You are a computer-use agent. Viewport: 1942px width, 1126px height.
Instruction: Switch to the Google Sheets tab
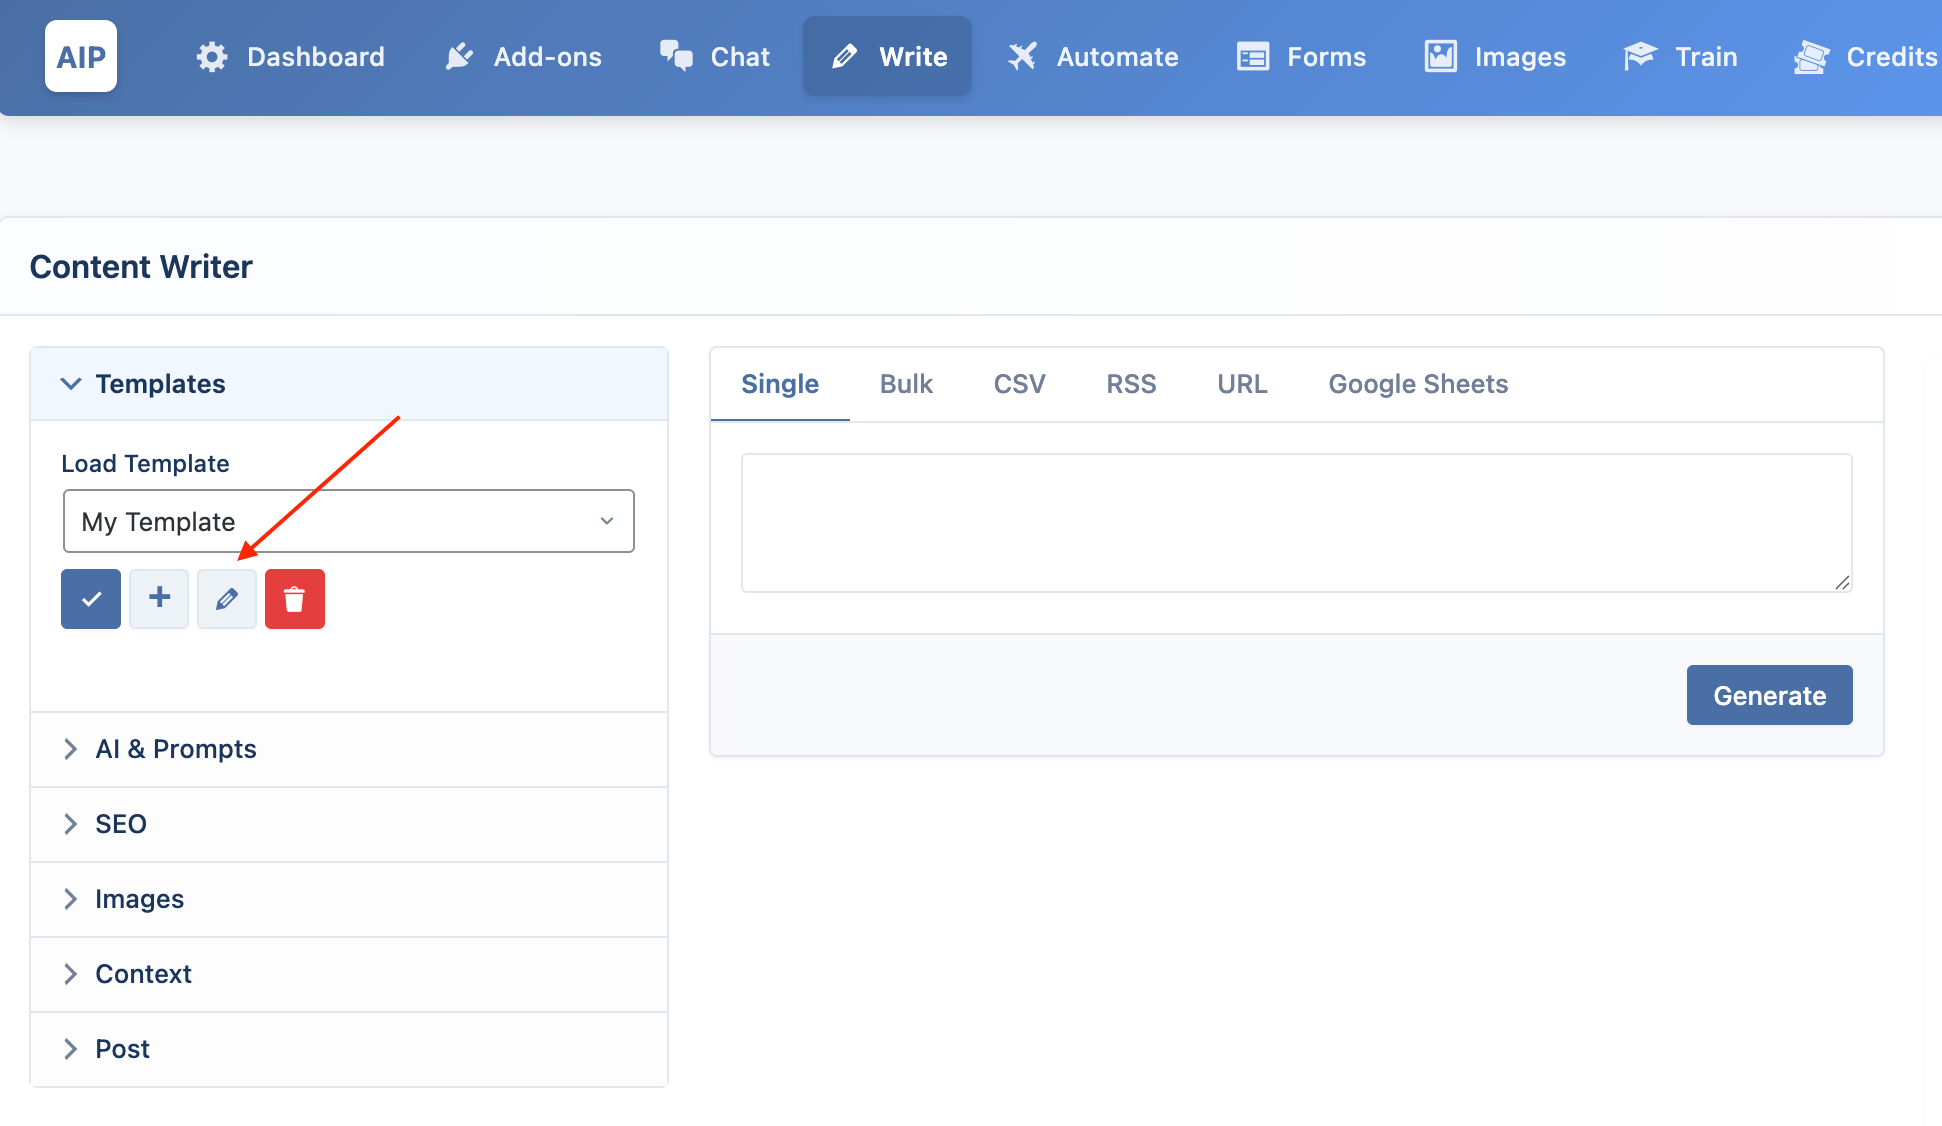[x=1418, y=384]
